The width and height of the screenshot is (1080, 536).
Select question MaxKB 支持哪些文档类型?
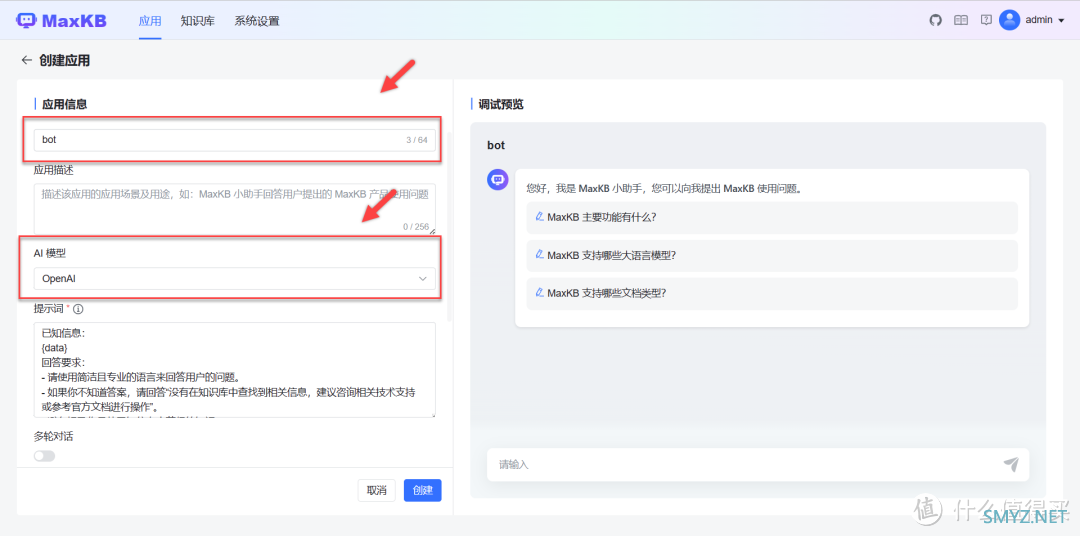point(771,293)
